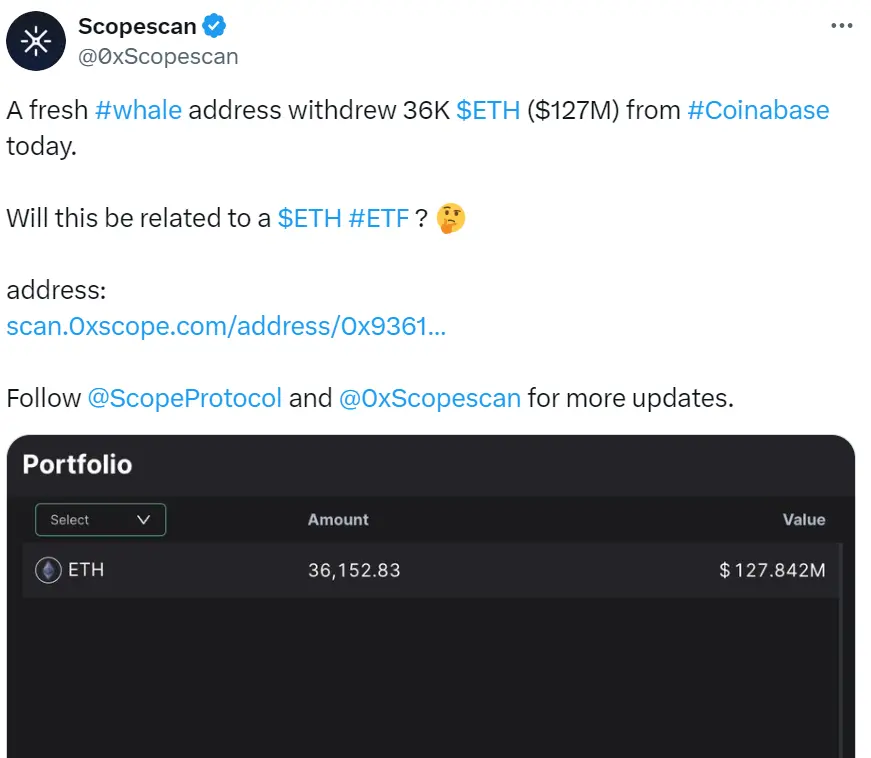Click the dropdown chevron on the Select control

coord(143,520)
